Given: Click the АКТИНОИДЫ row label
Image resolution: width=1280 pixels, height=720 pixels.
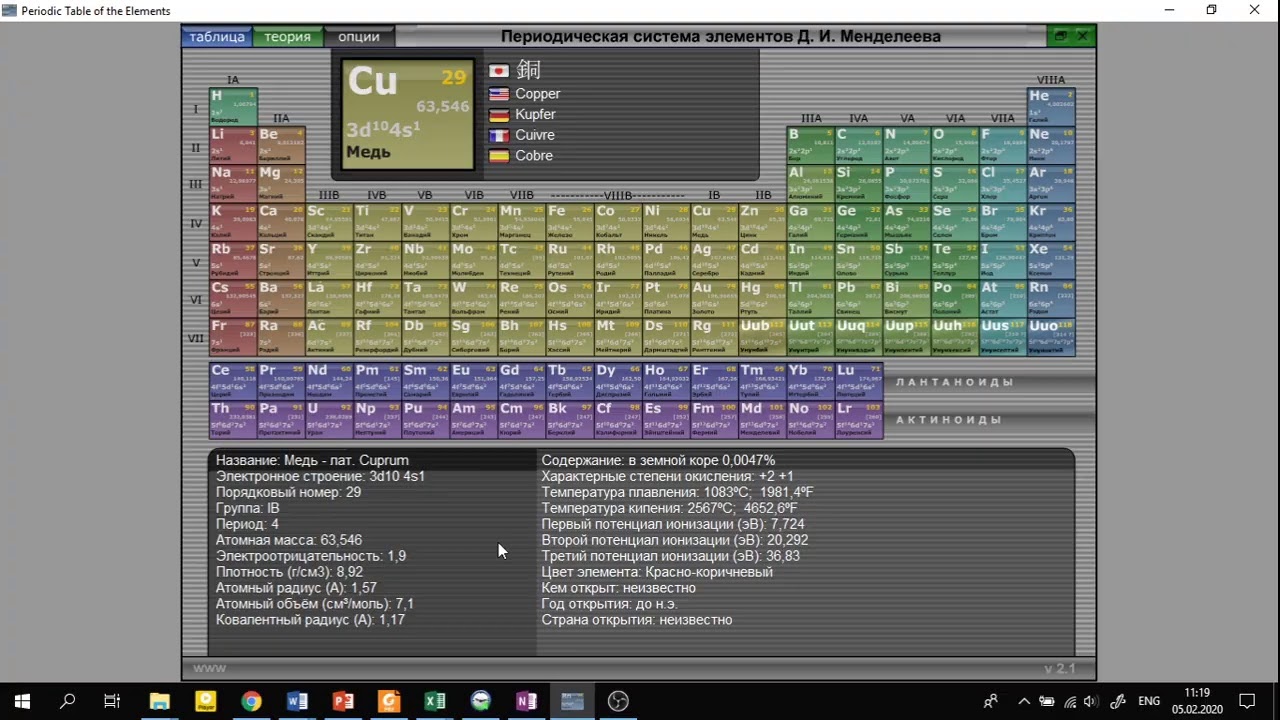Looking at the screenshot, I should click(x=948, y=420).
